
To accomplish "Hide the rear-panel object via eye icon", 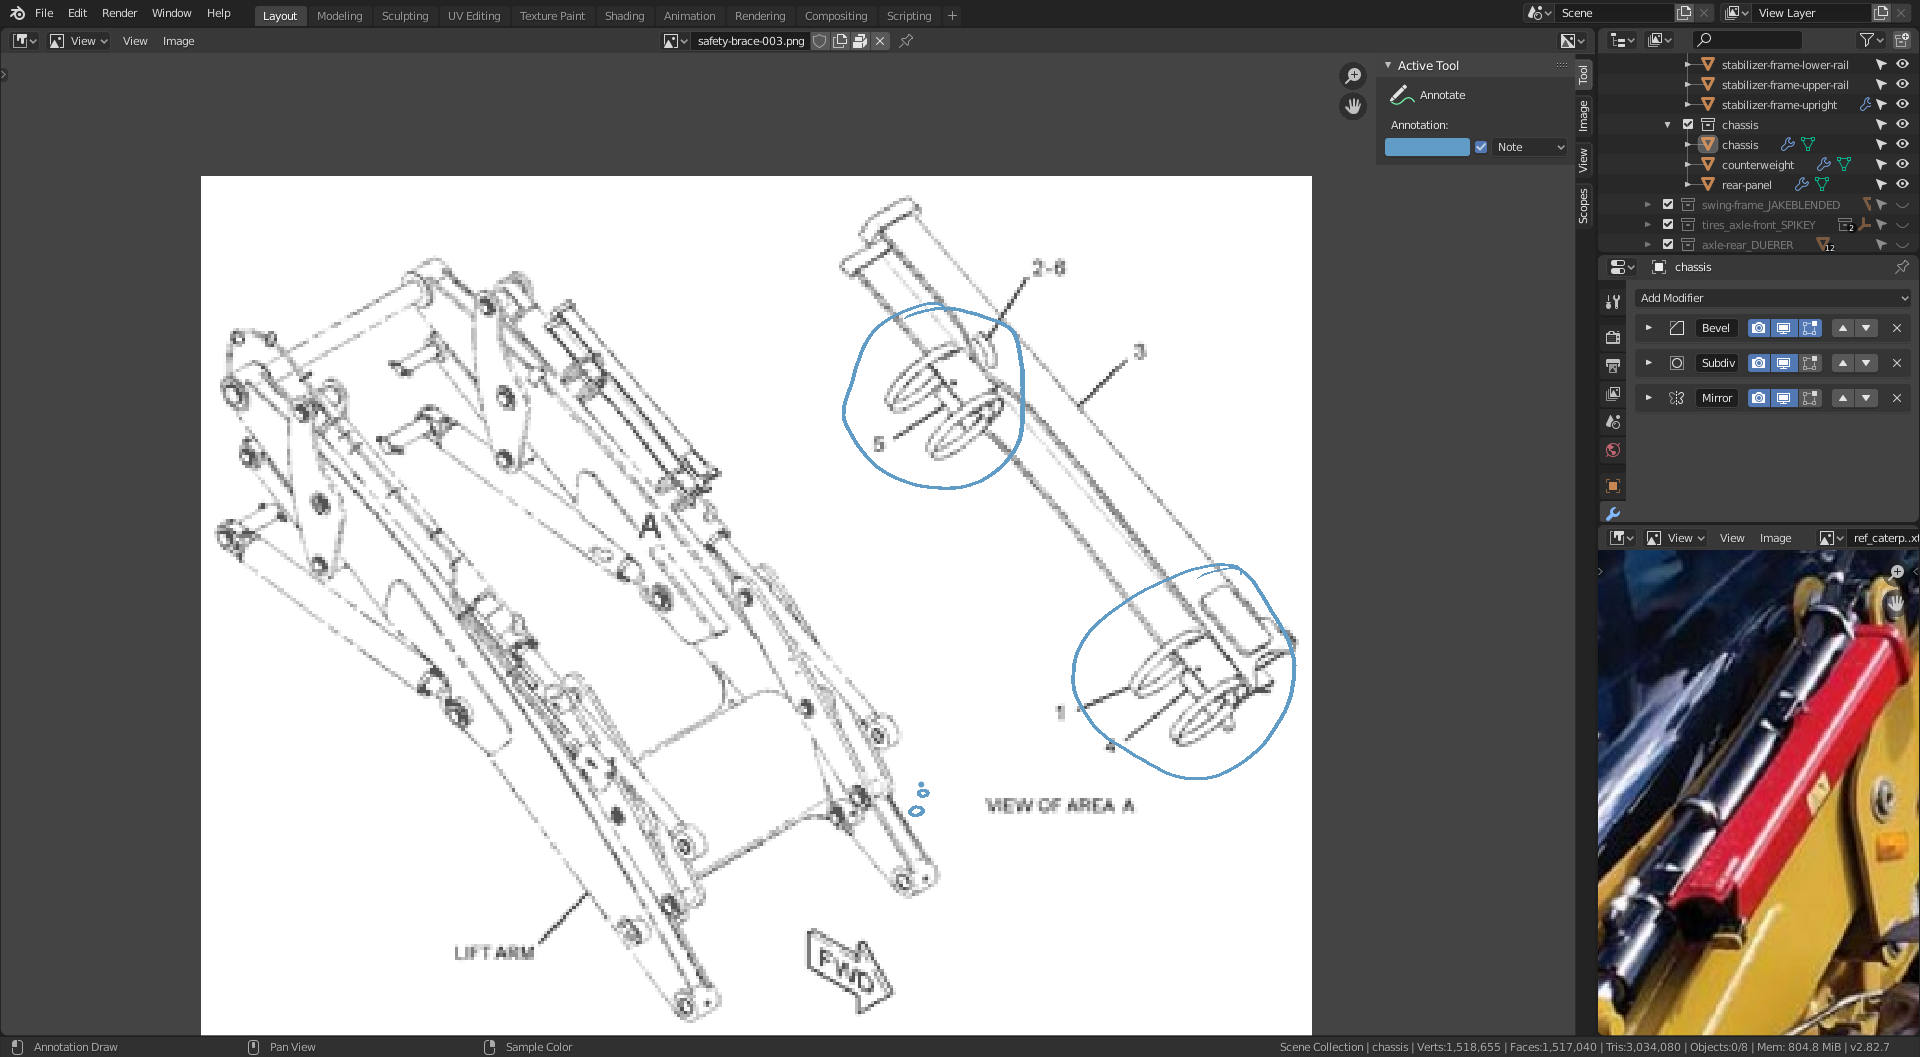I will 1903,185.
